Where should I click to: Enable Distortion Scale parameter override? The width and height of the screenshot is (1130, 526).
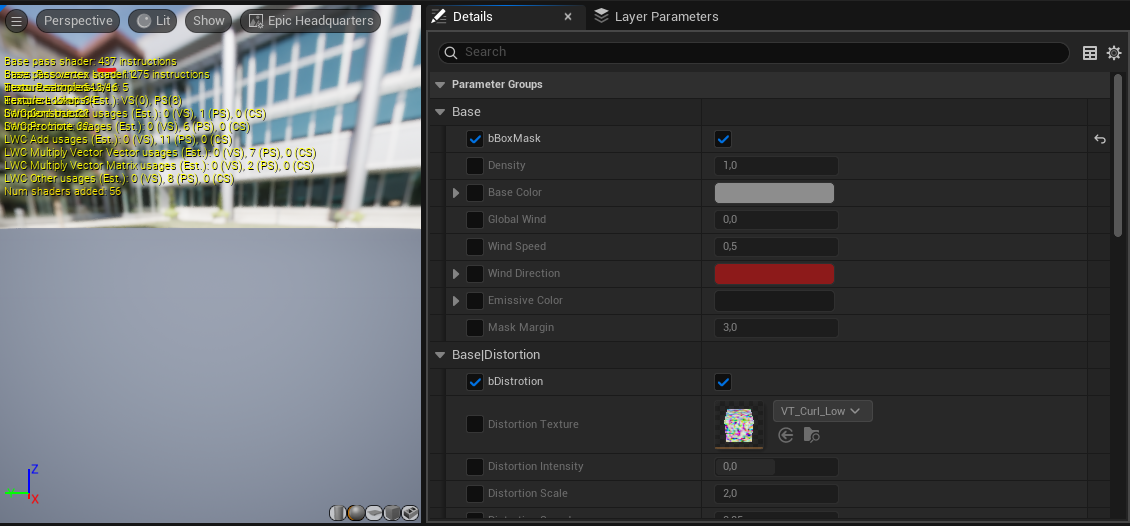[x=475, y=494]
